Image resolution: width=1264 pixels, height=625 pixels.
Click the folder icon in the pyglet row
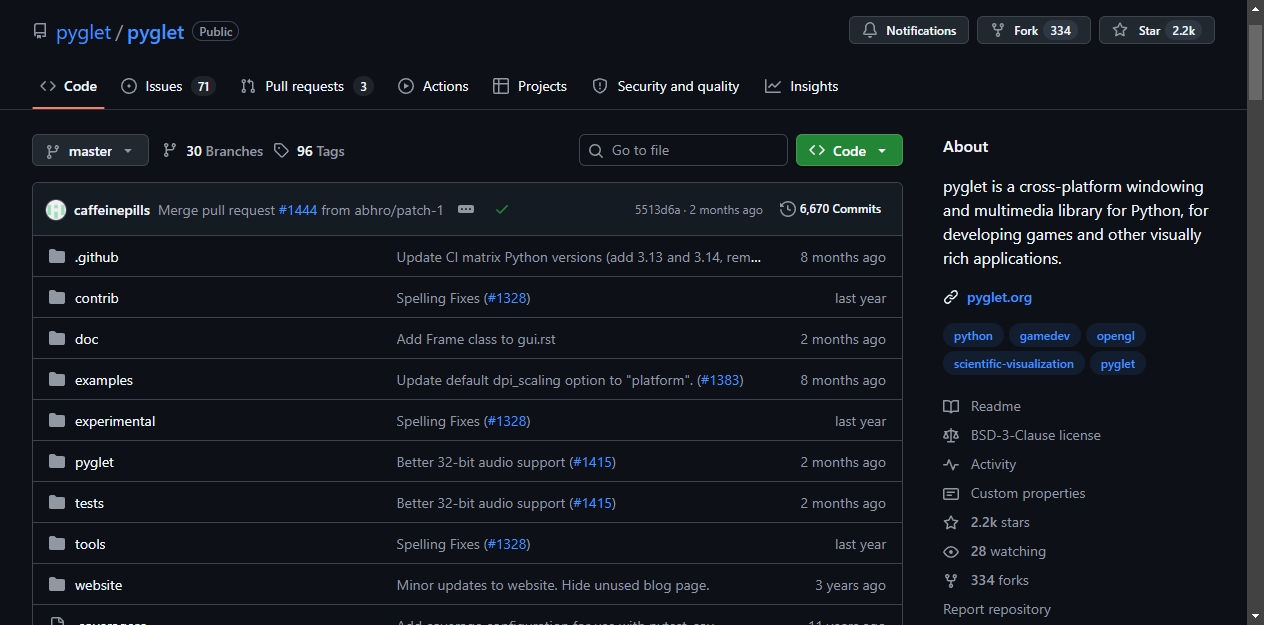[57, 462]
